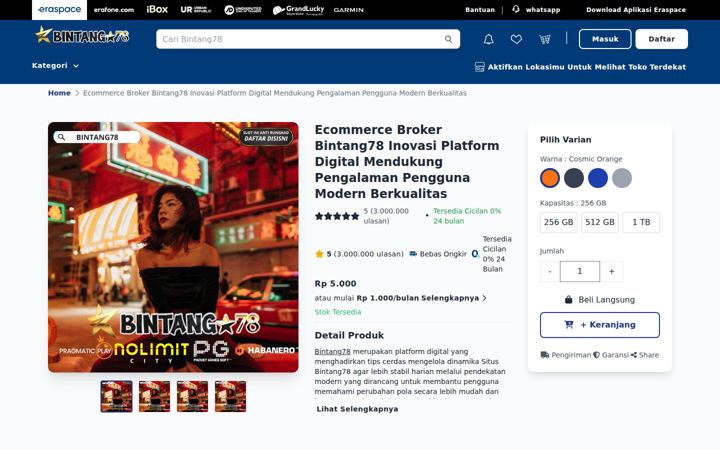Choose the blue color swatch
This screenshot has width=720, height=450.
pyautogui.click(x=598, y=178)
